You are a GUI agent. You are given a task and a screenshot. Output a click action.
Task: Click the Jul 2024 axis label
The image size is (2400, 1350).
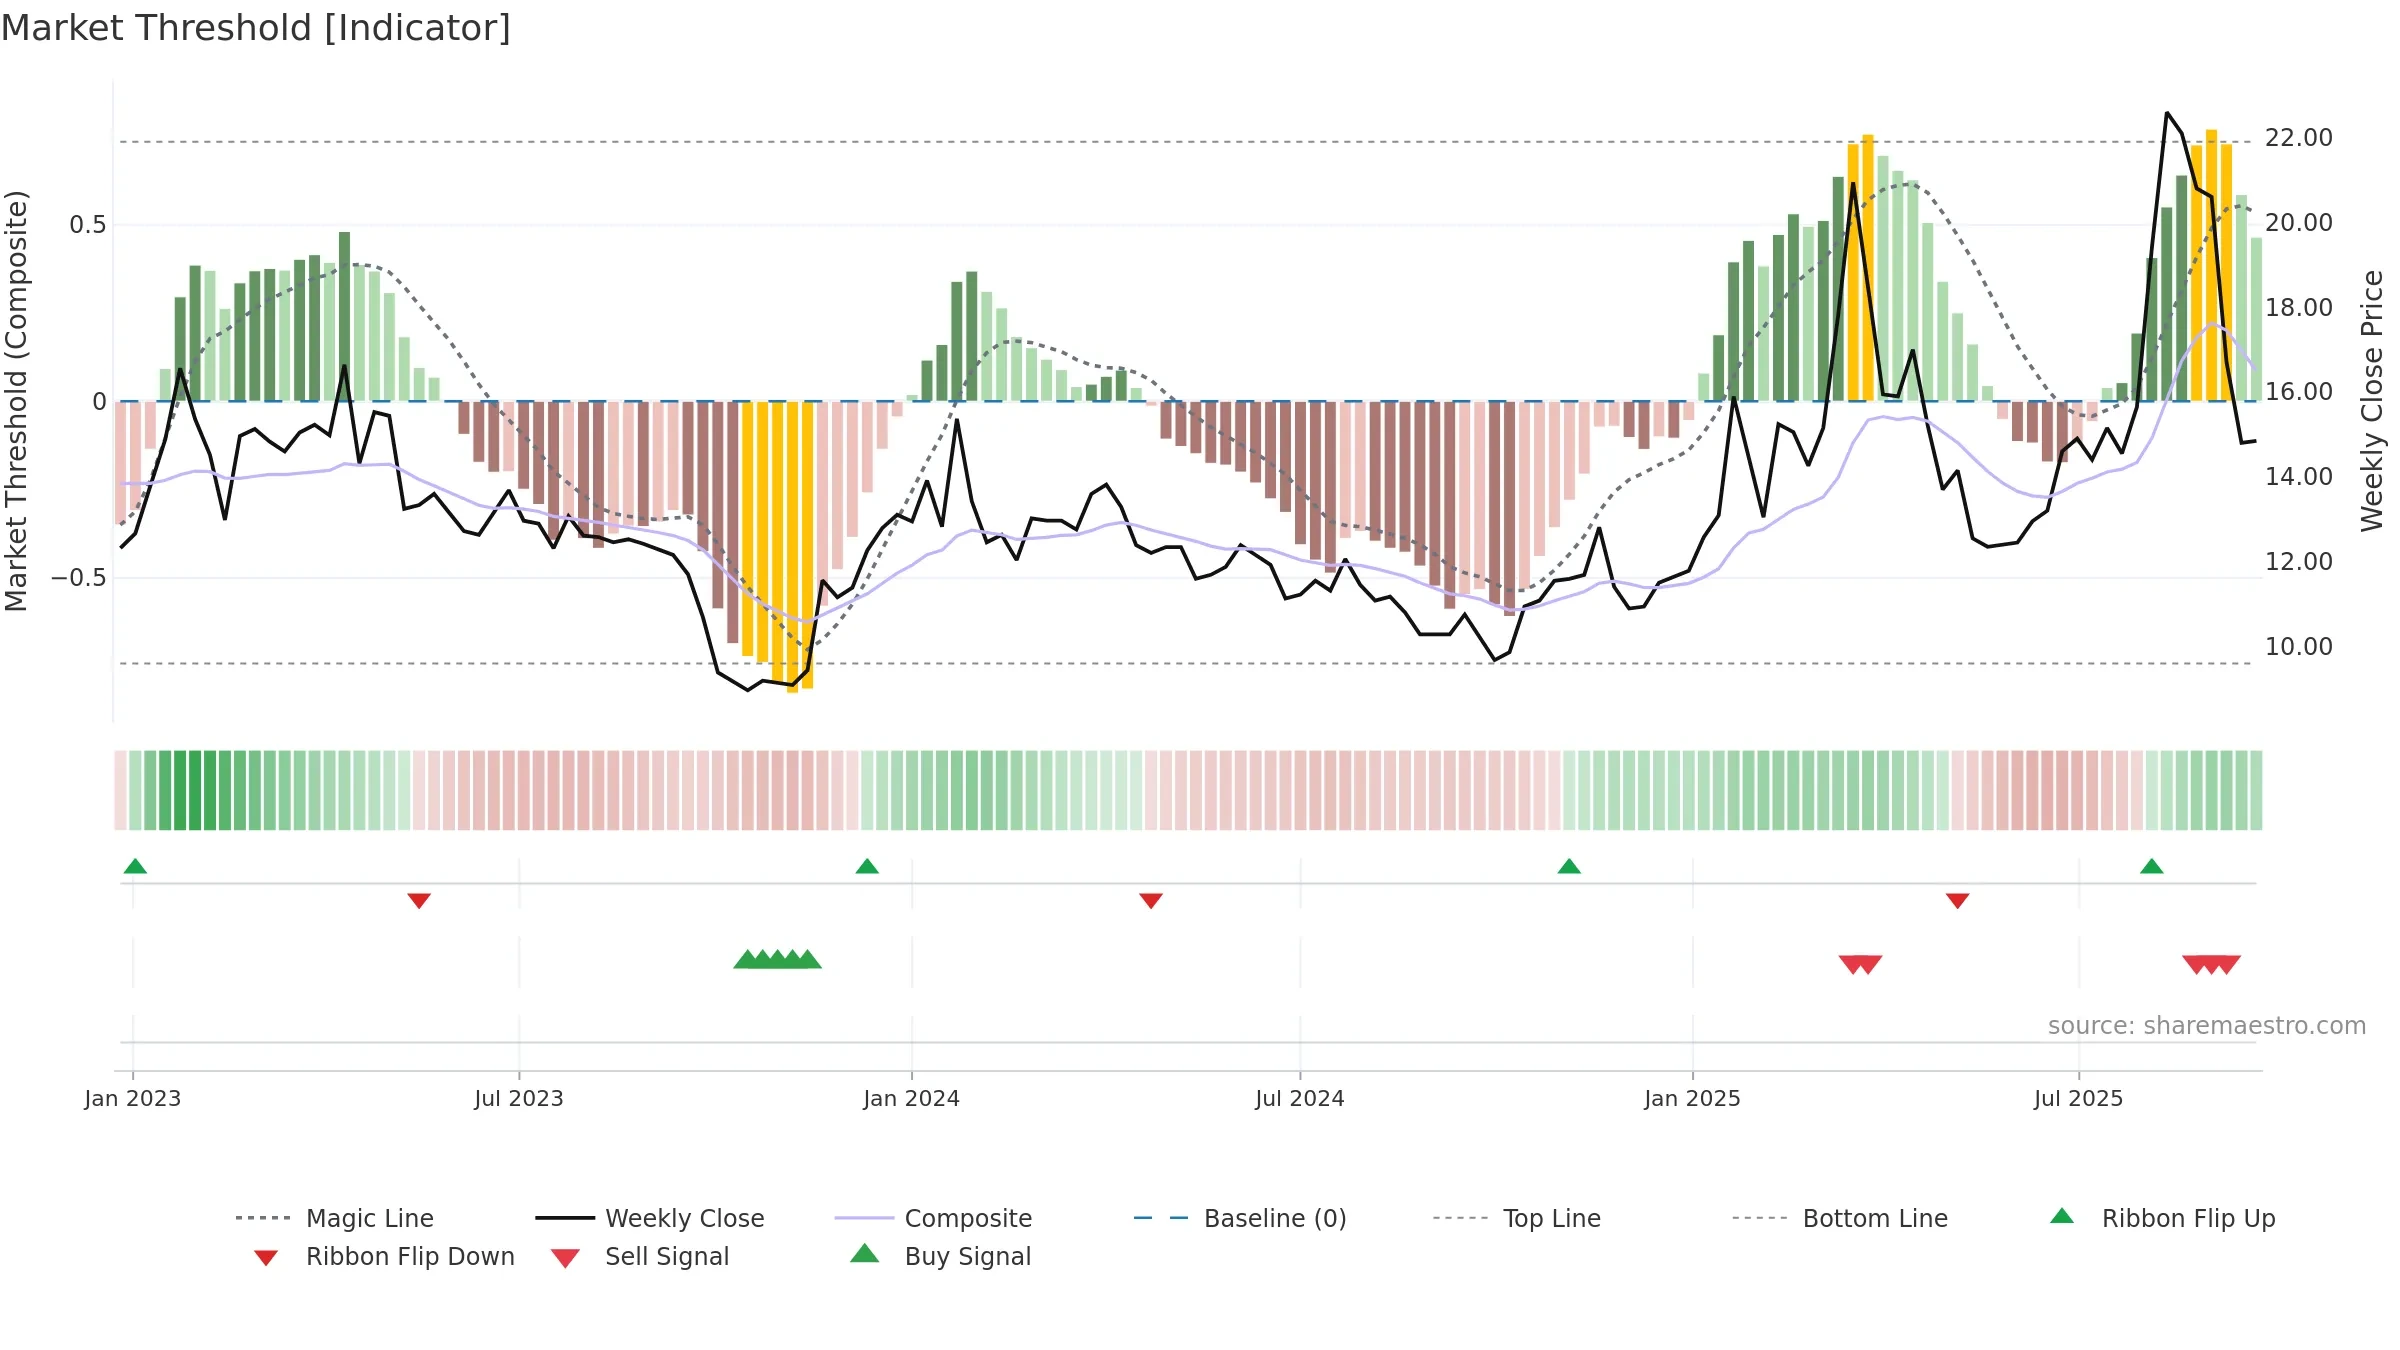[x=1300, y=1099]
